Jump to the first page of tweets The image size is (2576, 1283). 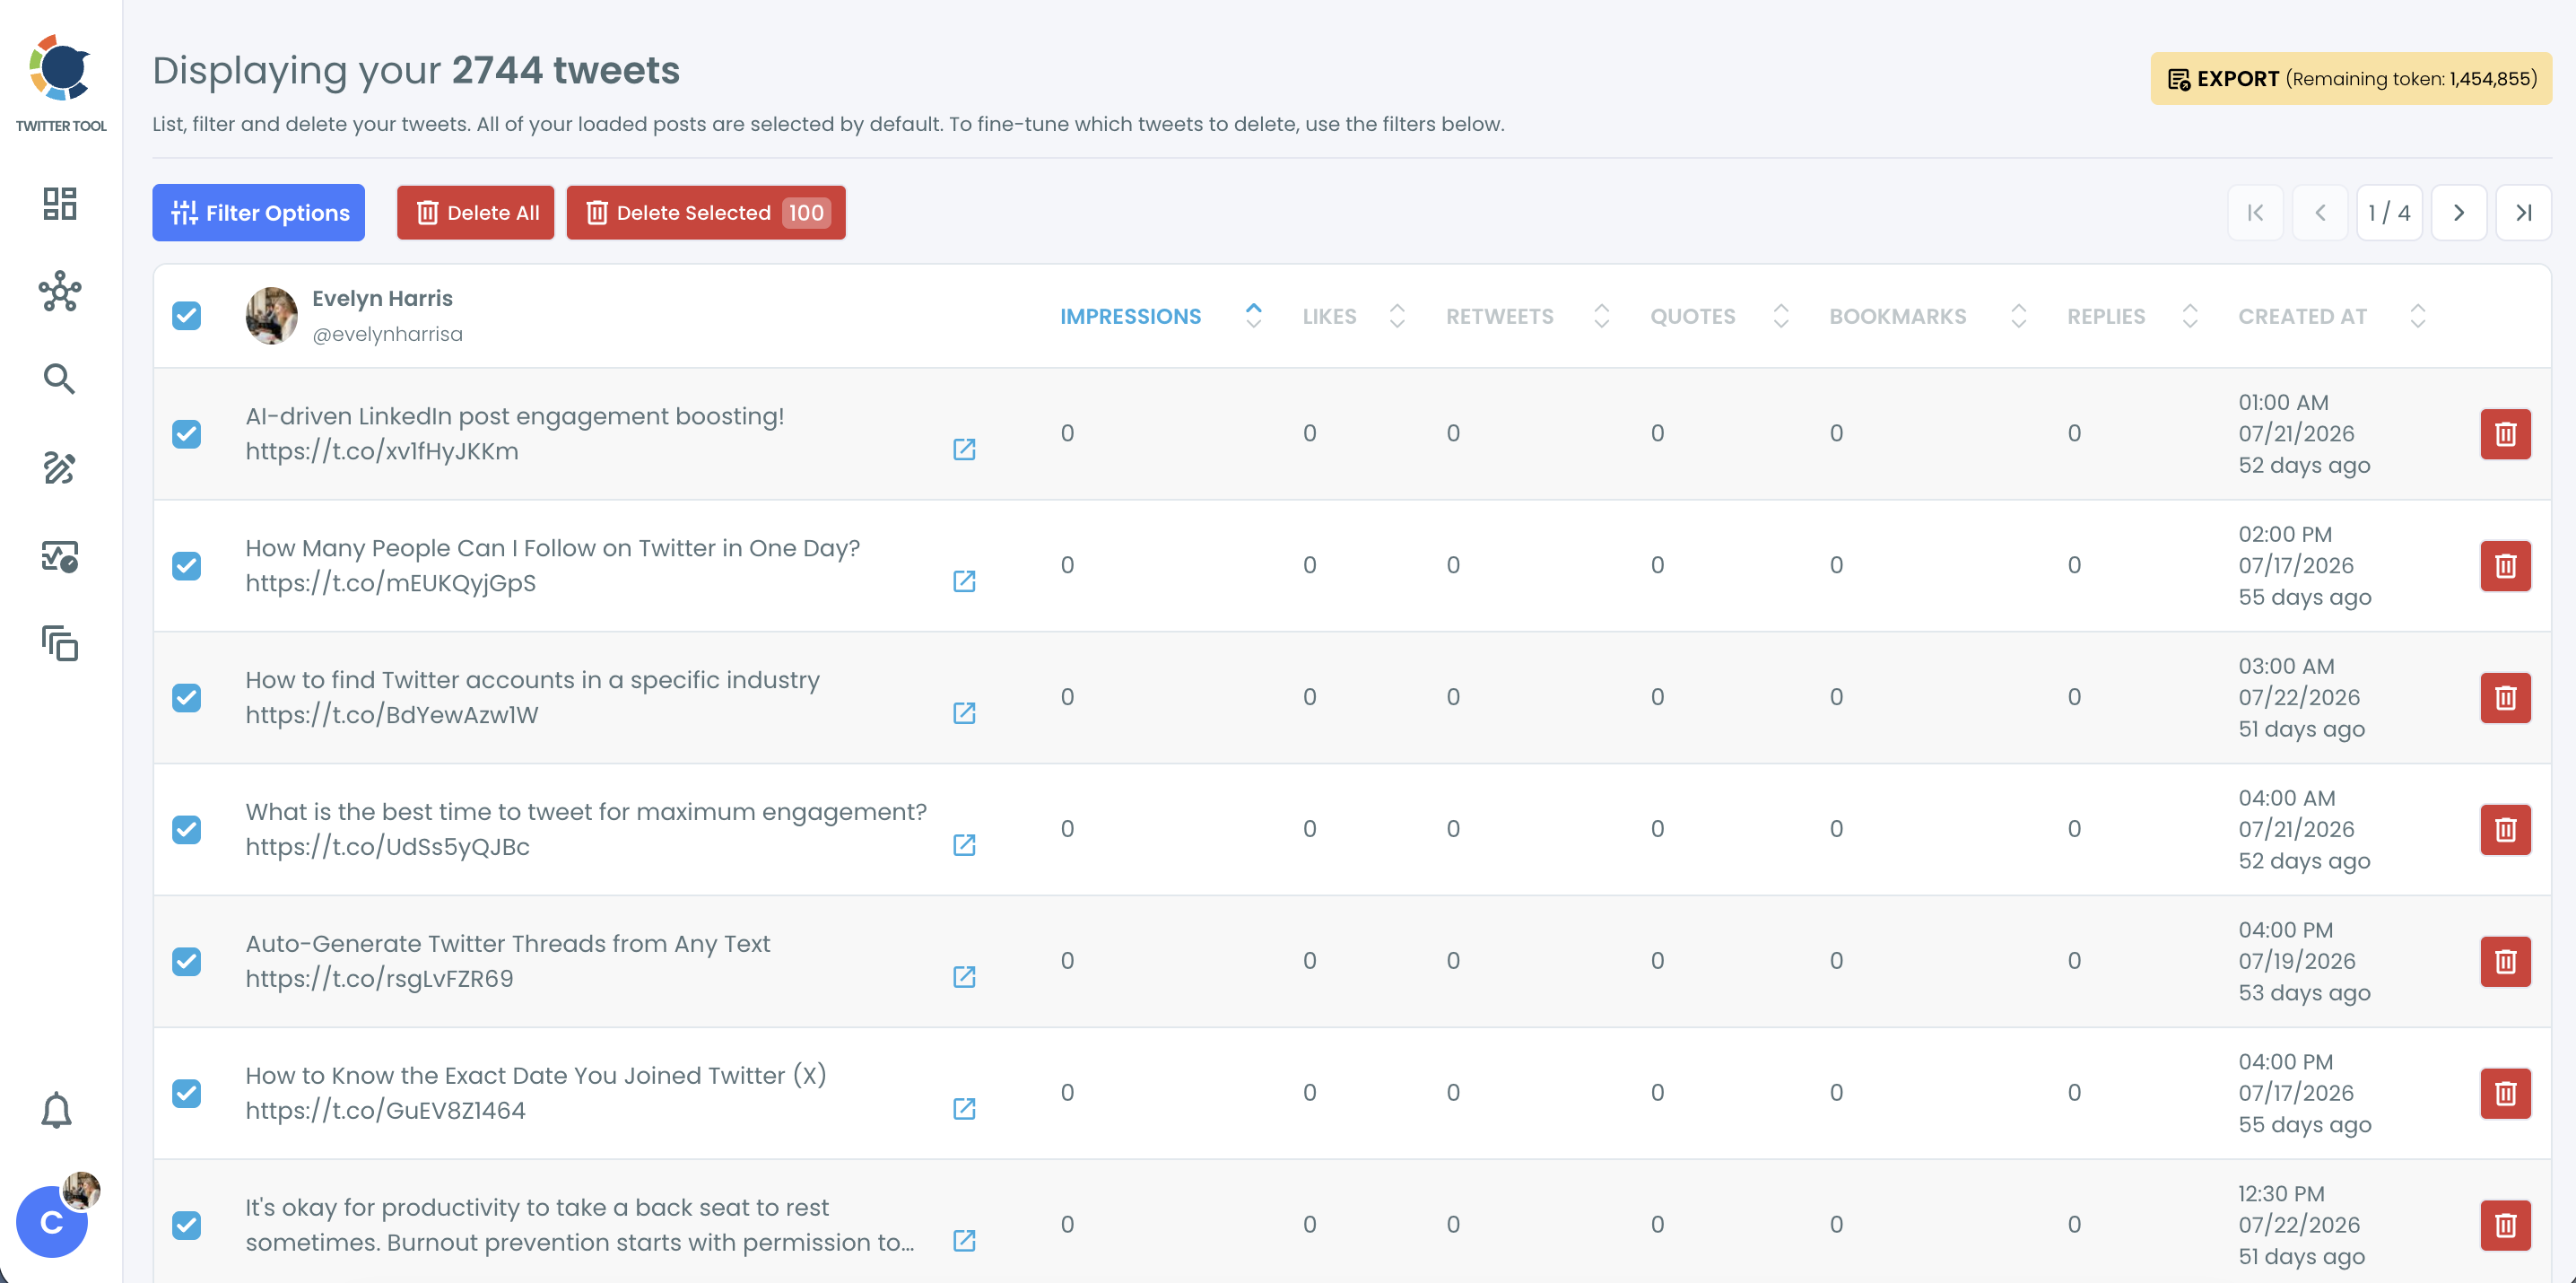[x=2255, y=213]
